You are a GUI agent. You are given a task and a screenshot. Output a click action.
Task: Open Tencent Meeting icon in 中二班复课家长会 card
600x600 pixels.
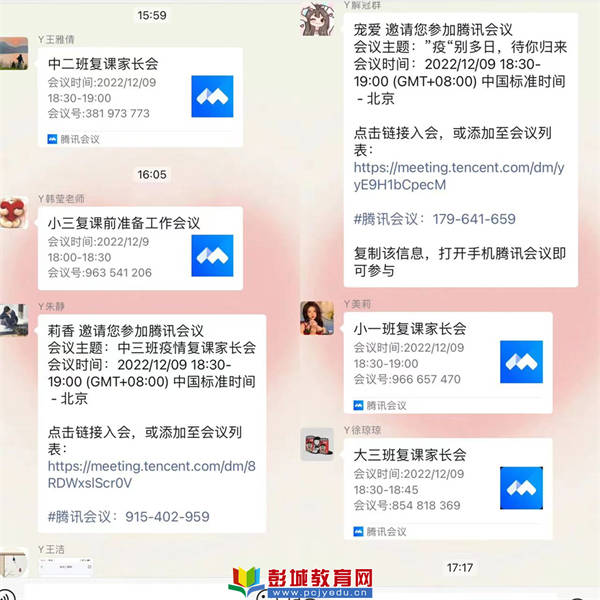click(212, 96)
